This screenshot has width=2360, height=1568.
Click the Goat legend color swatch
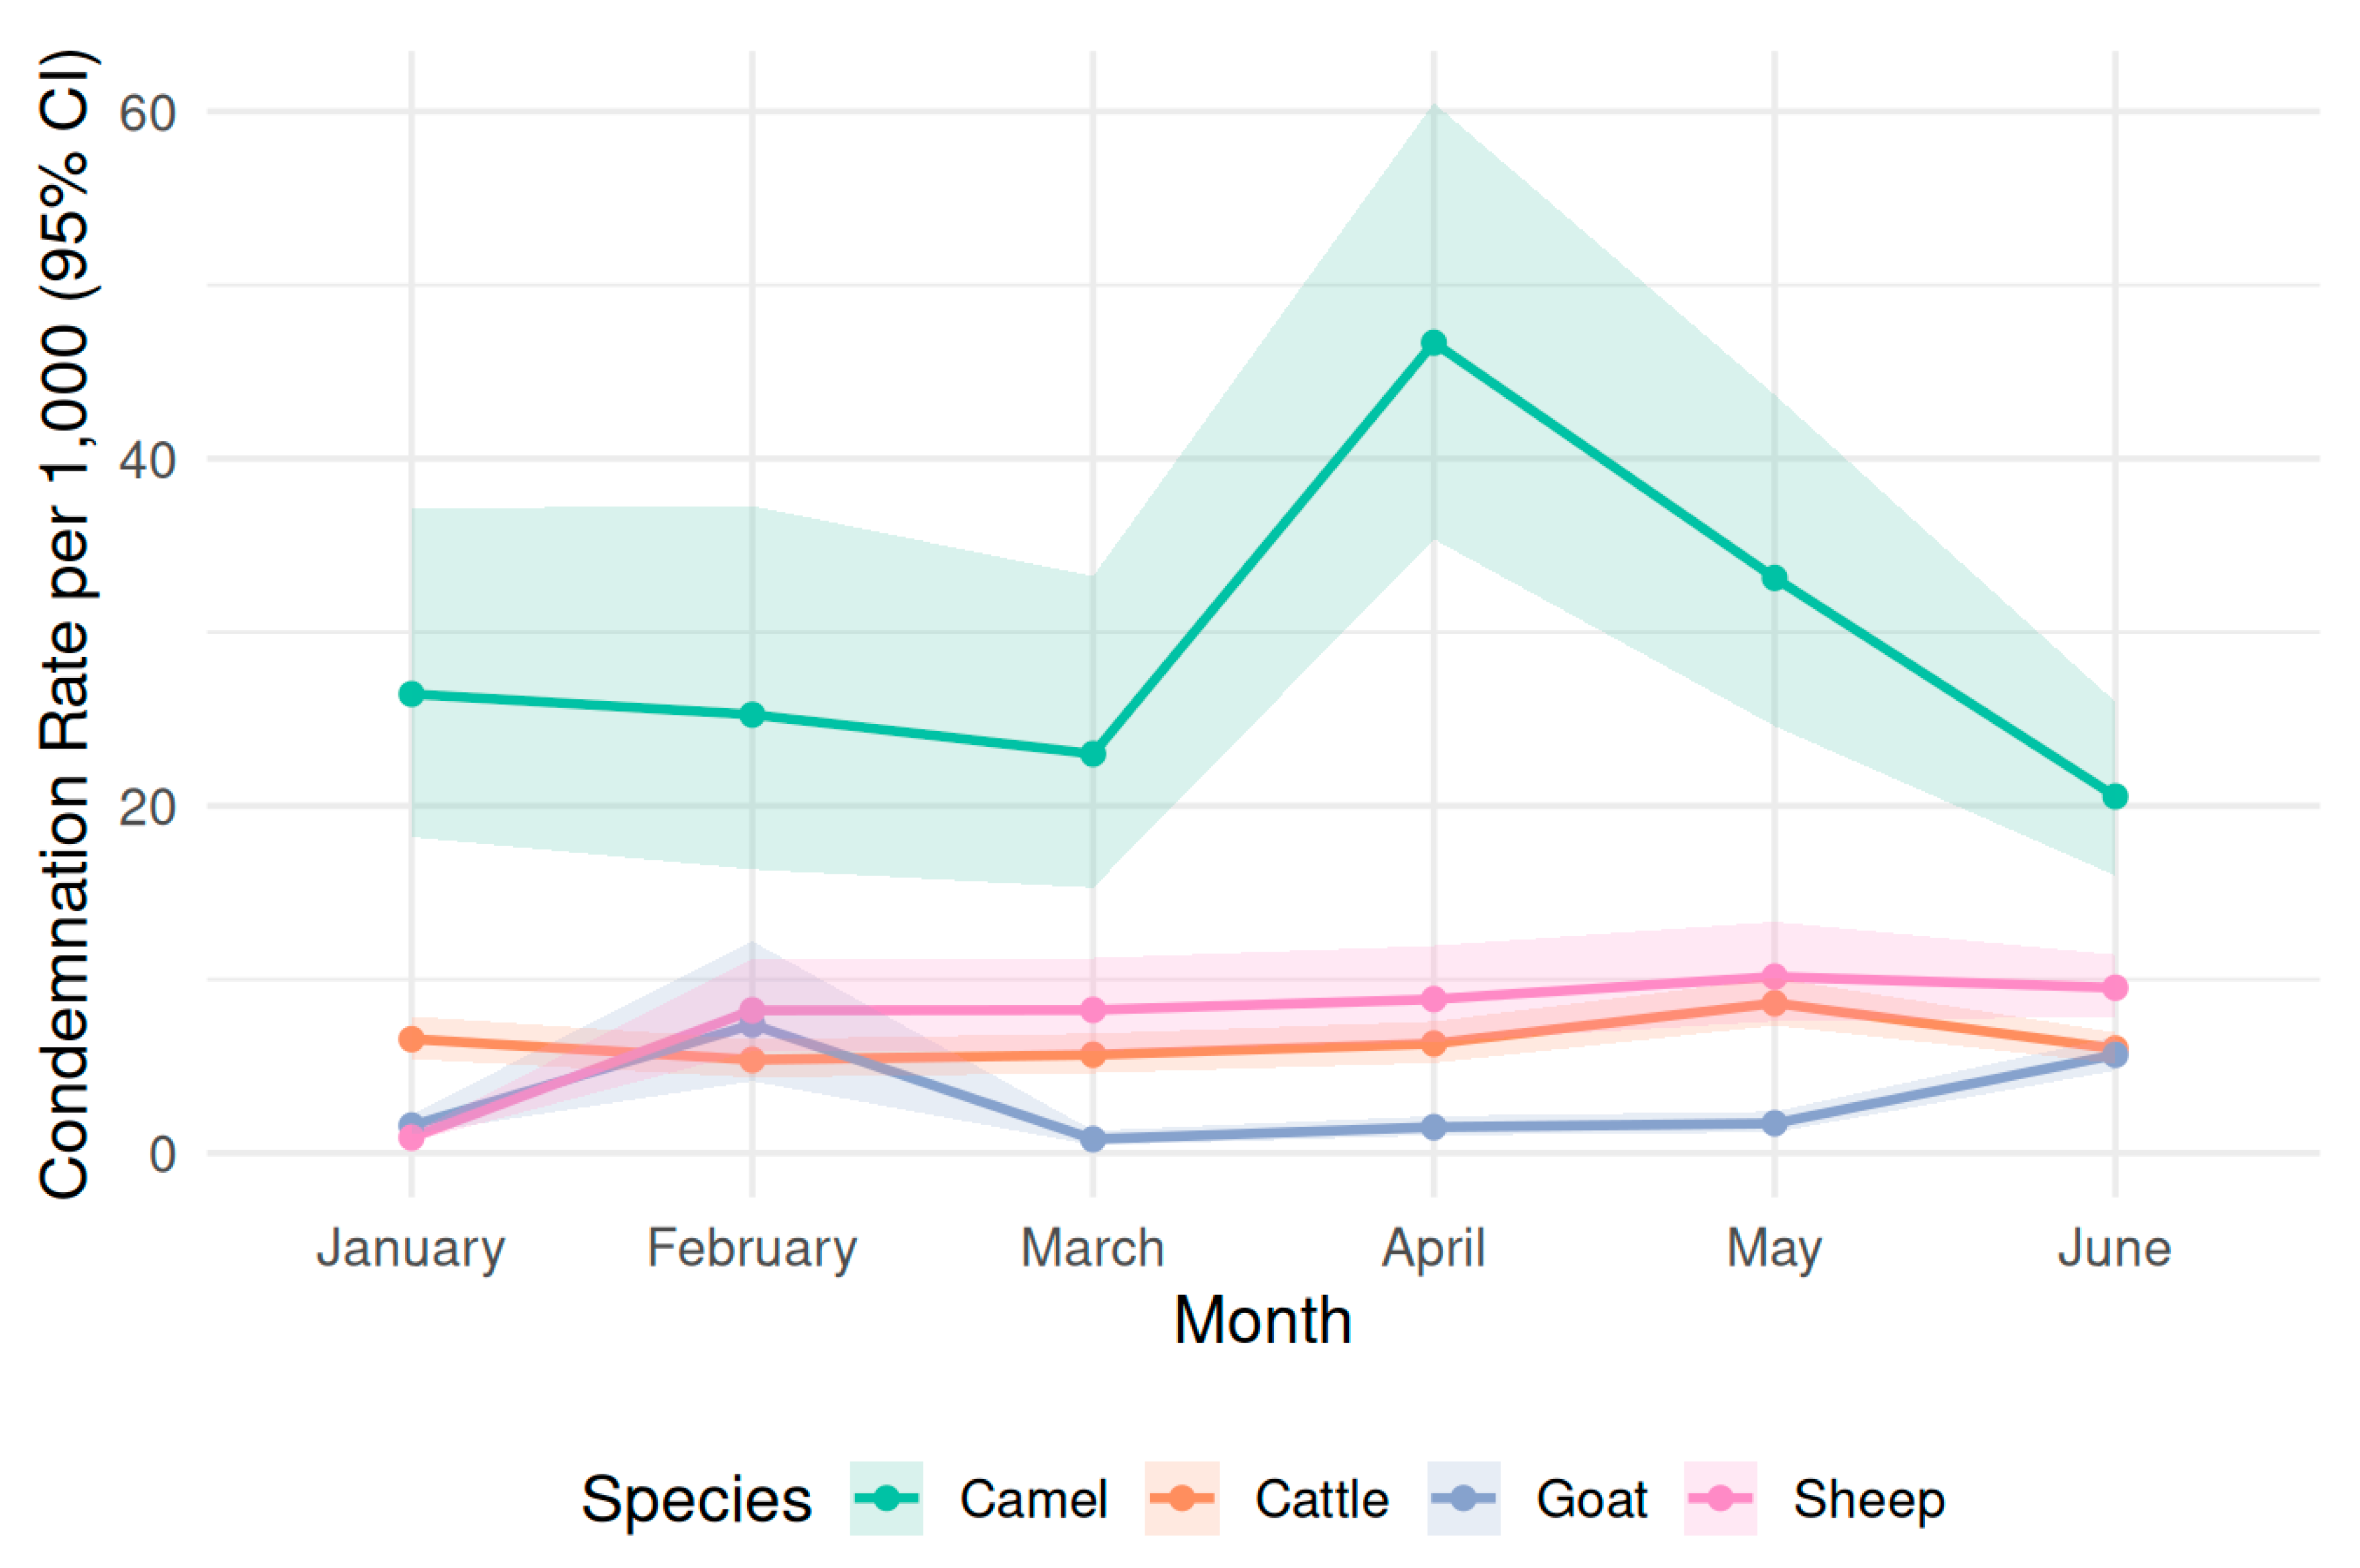coord(1463,1498)
